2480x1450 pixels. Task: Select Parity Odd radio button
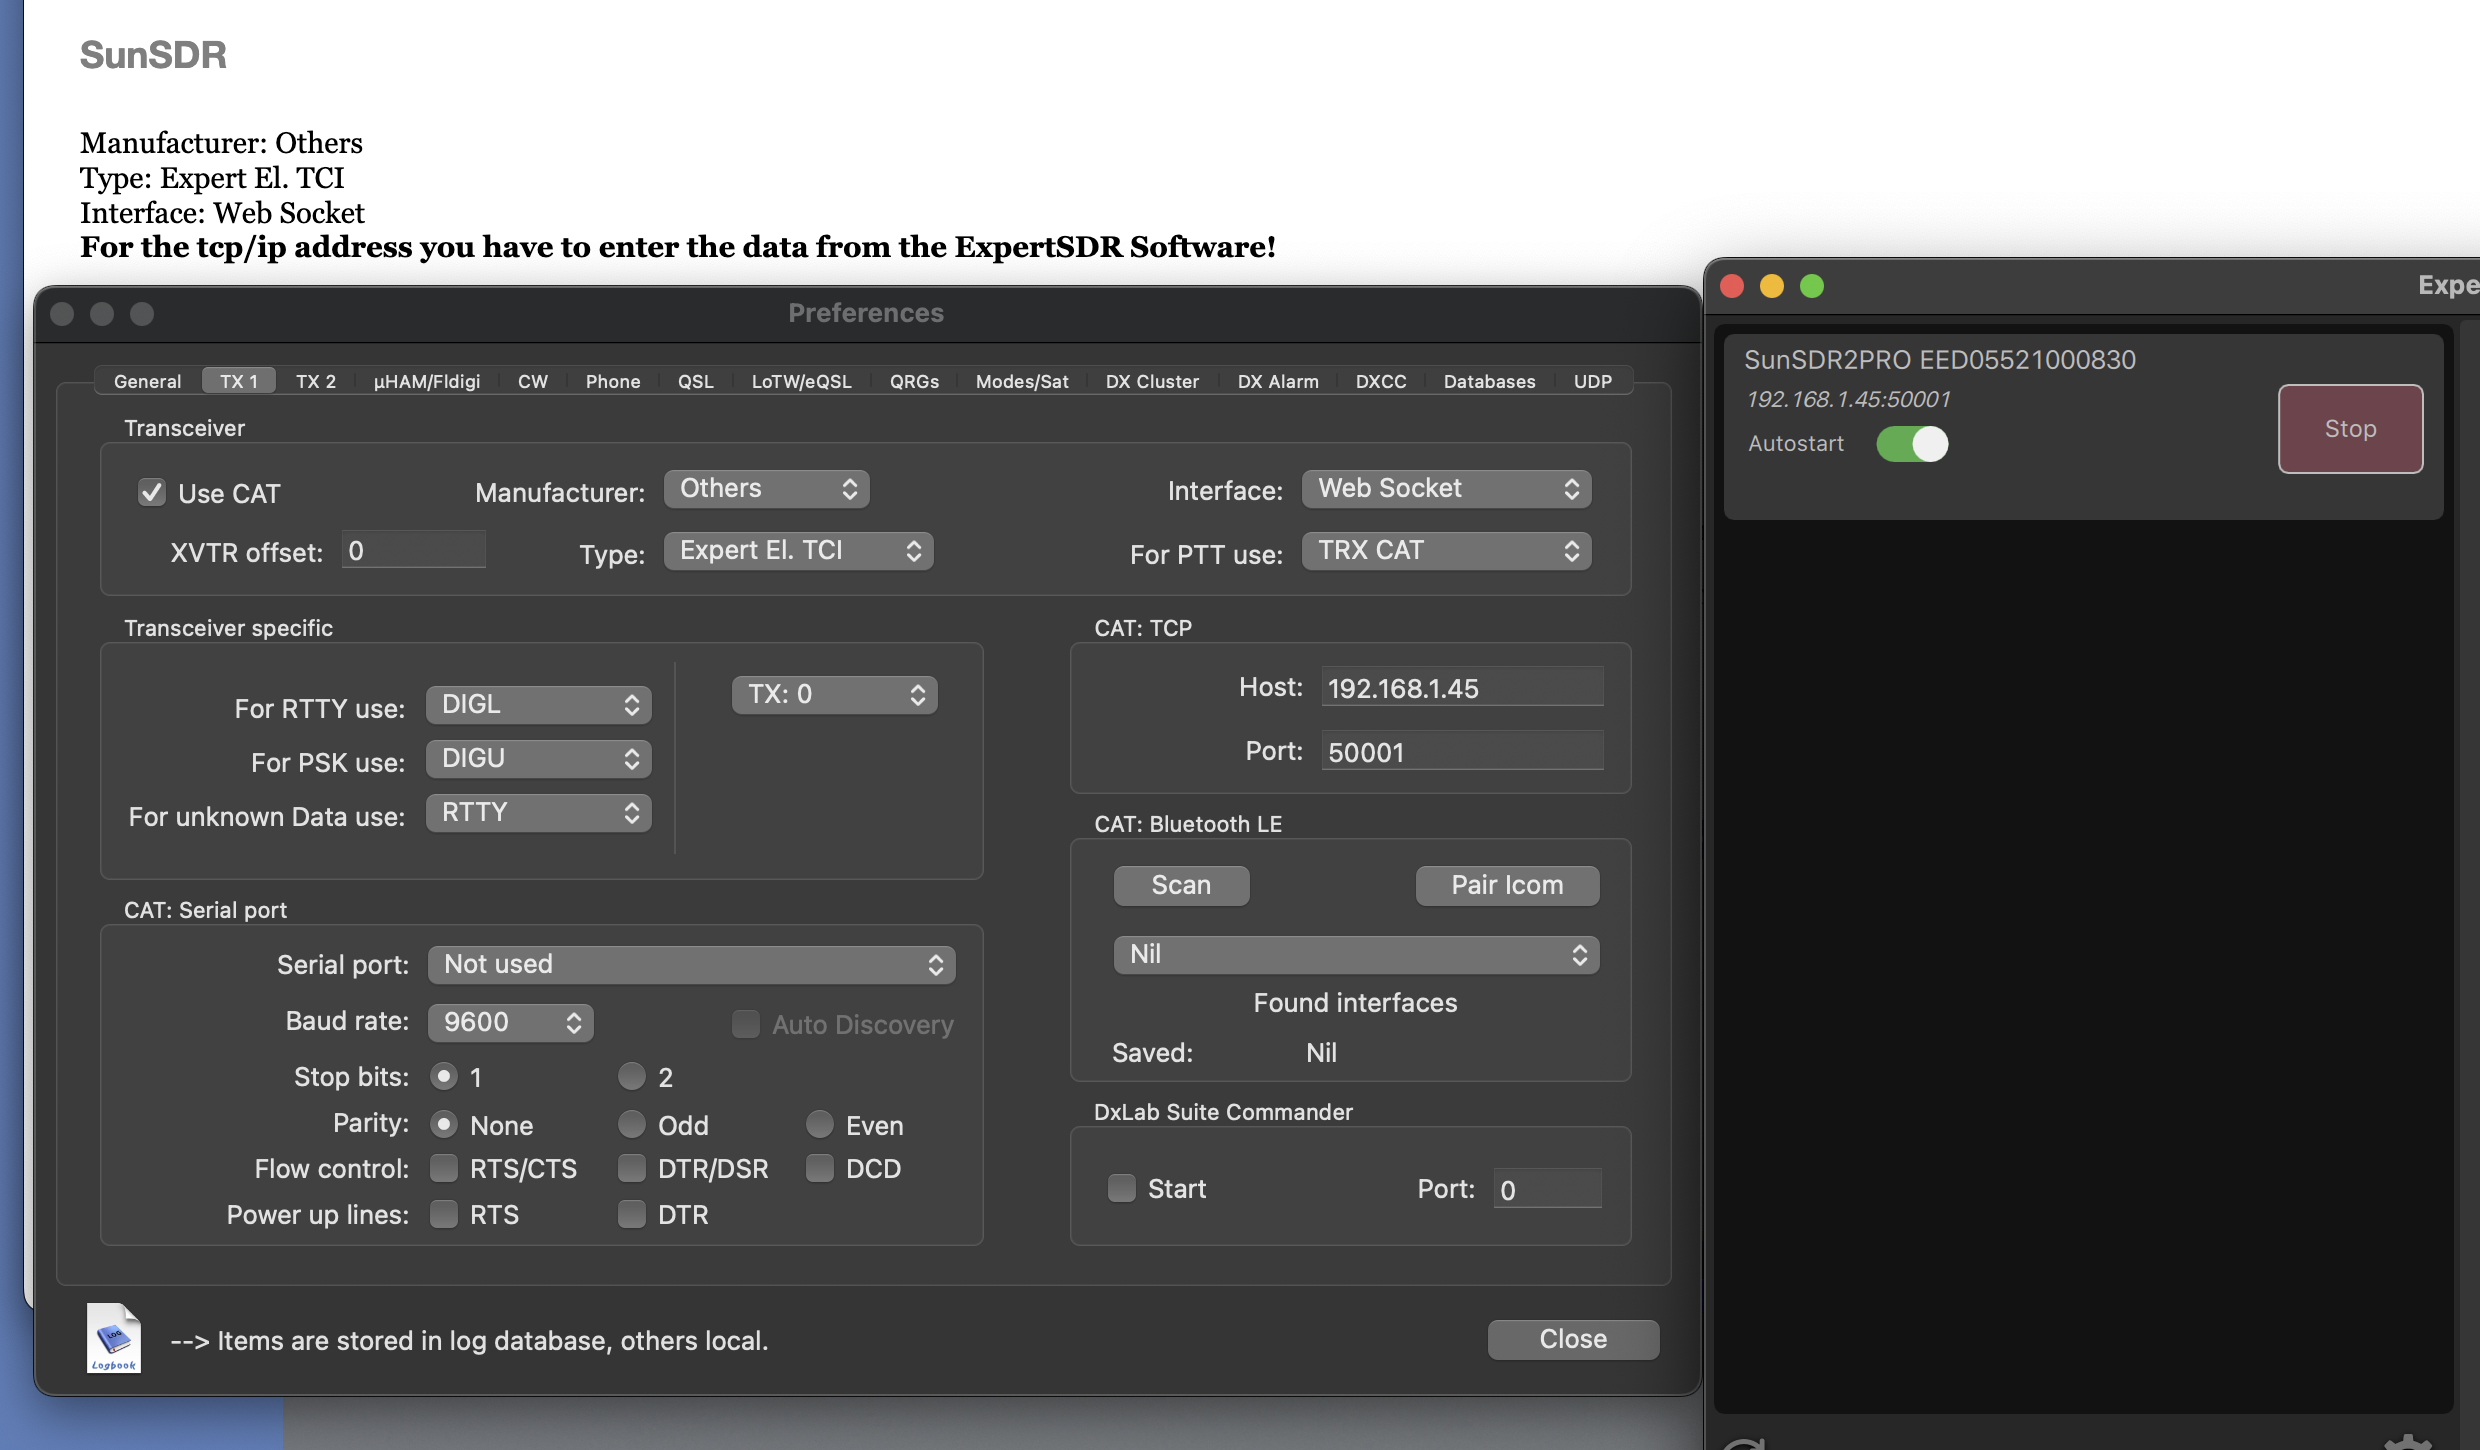pos(631,1124)
